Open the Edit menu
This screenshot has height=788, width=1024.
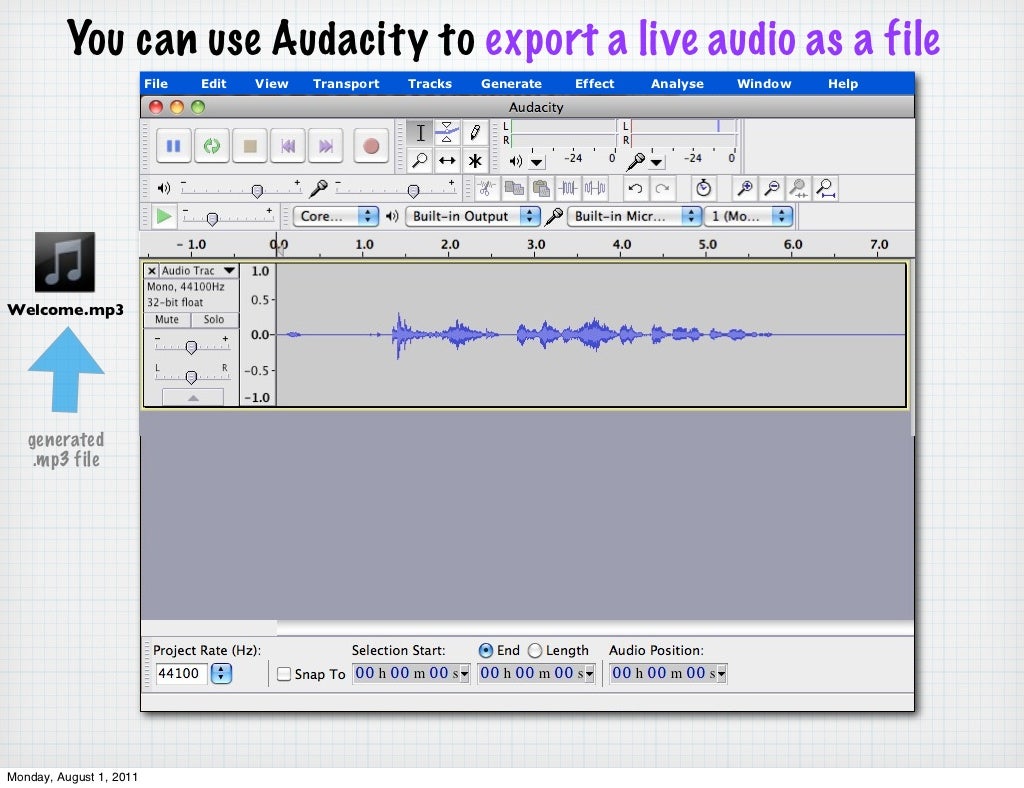click(x=214, y=84)
